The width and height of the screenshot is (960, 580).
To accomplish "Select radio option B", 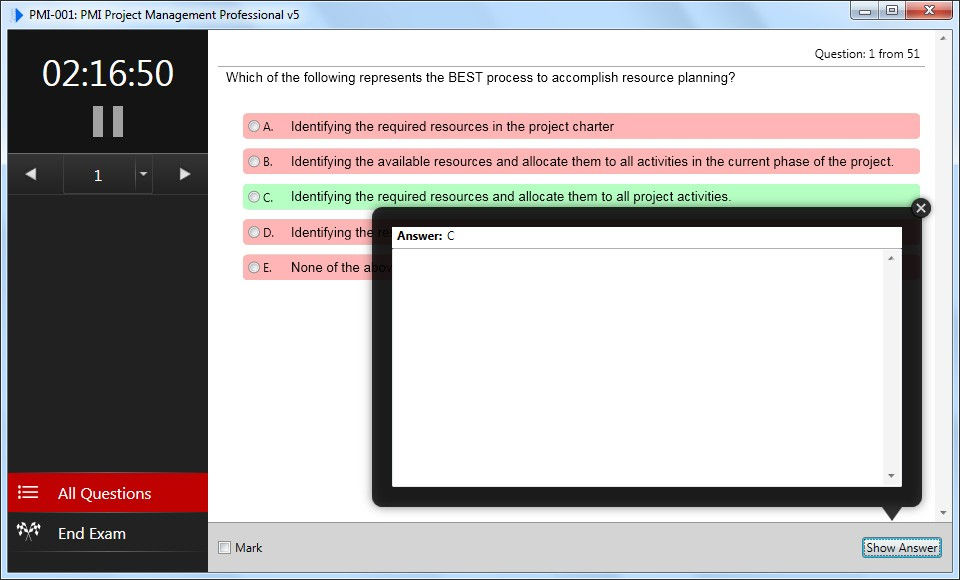I will click(254, 162).
